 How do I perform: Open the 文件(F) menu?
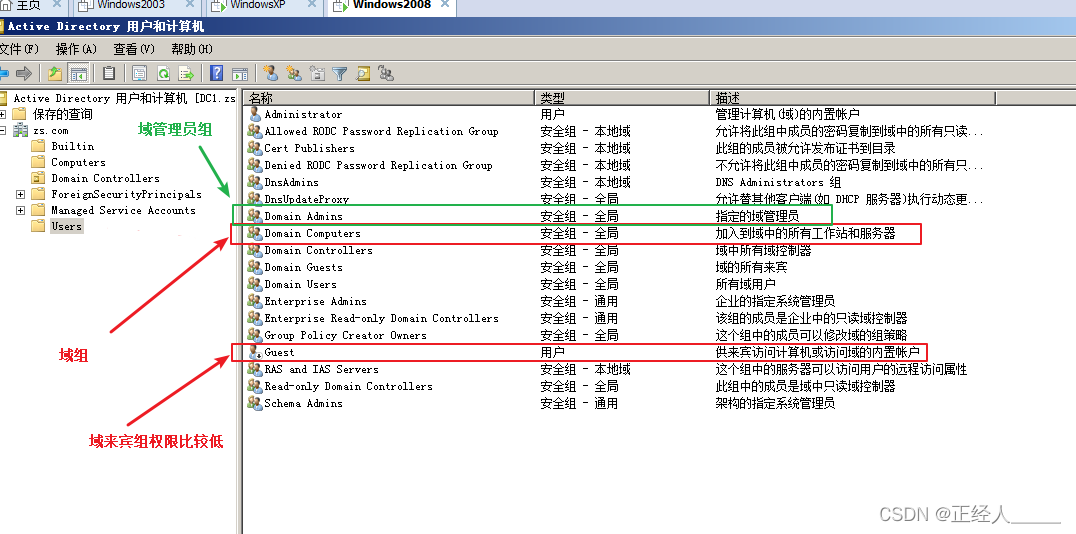(x=19, y=49)
